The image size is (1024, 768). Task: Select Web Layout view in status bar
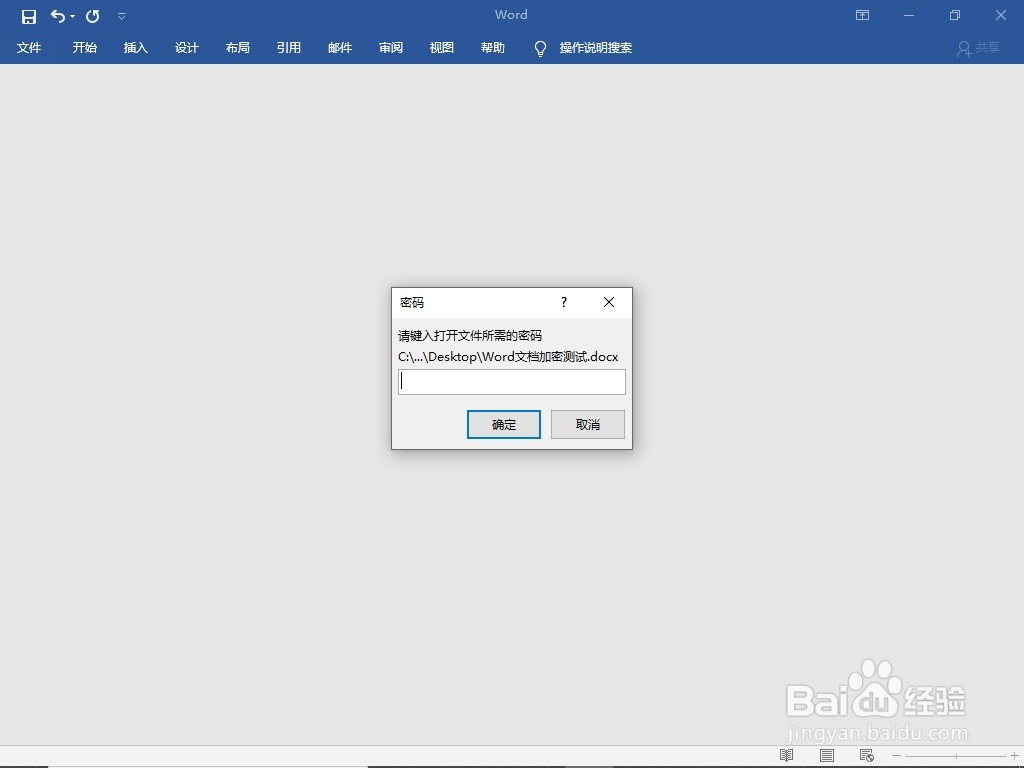[x=867, y=756]
